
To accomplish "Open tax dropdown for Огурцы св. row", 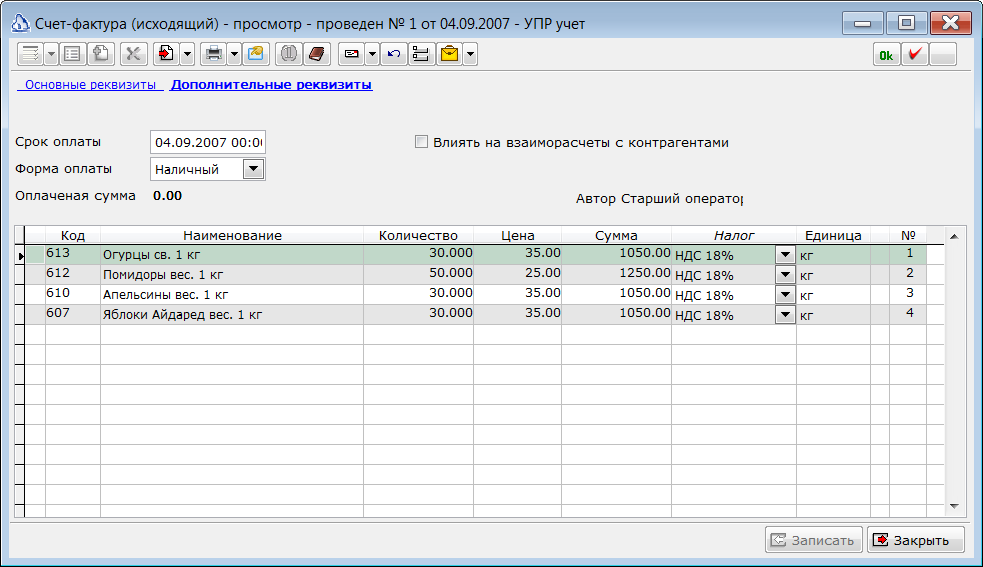I will coord(785,255).
